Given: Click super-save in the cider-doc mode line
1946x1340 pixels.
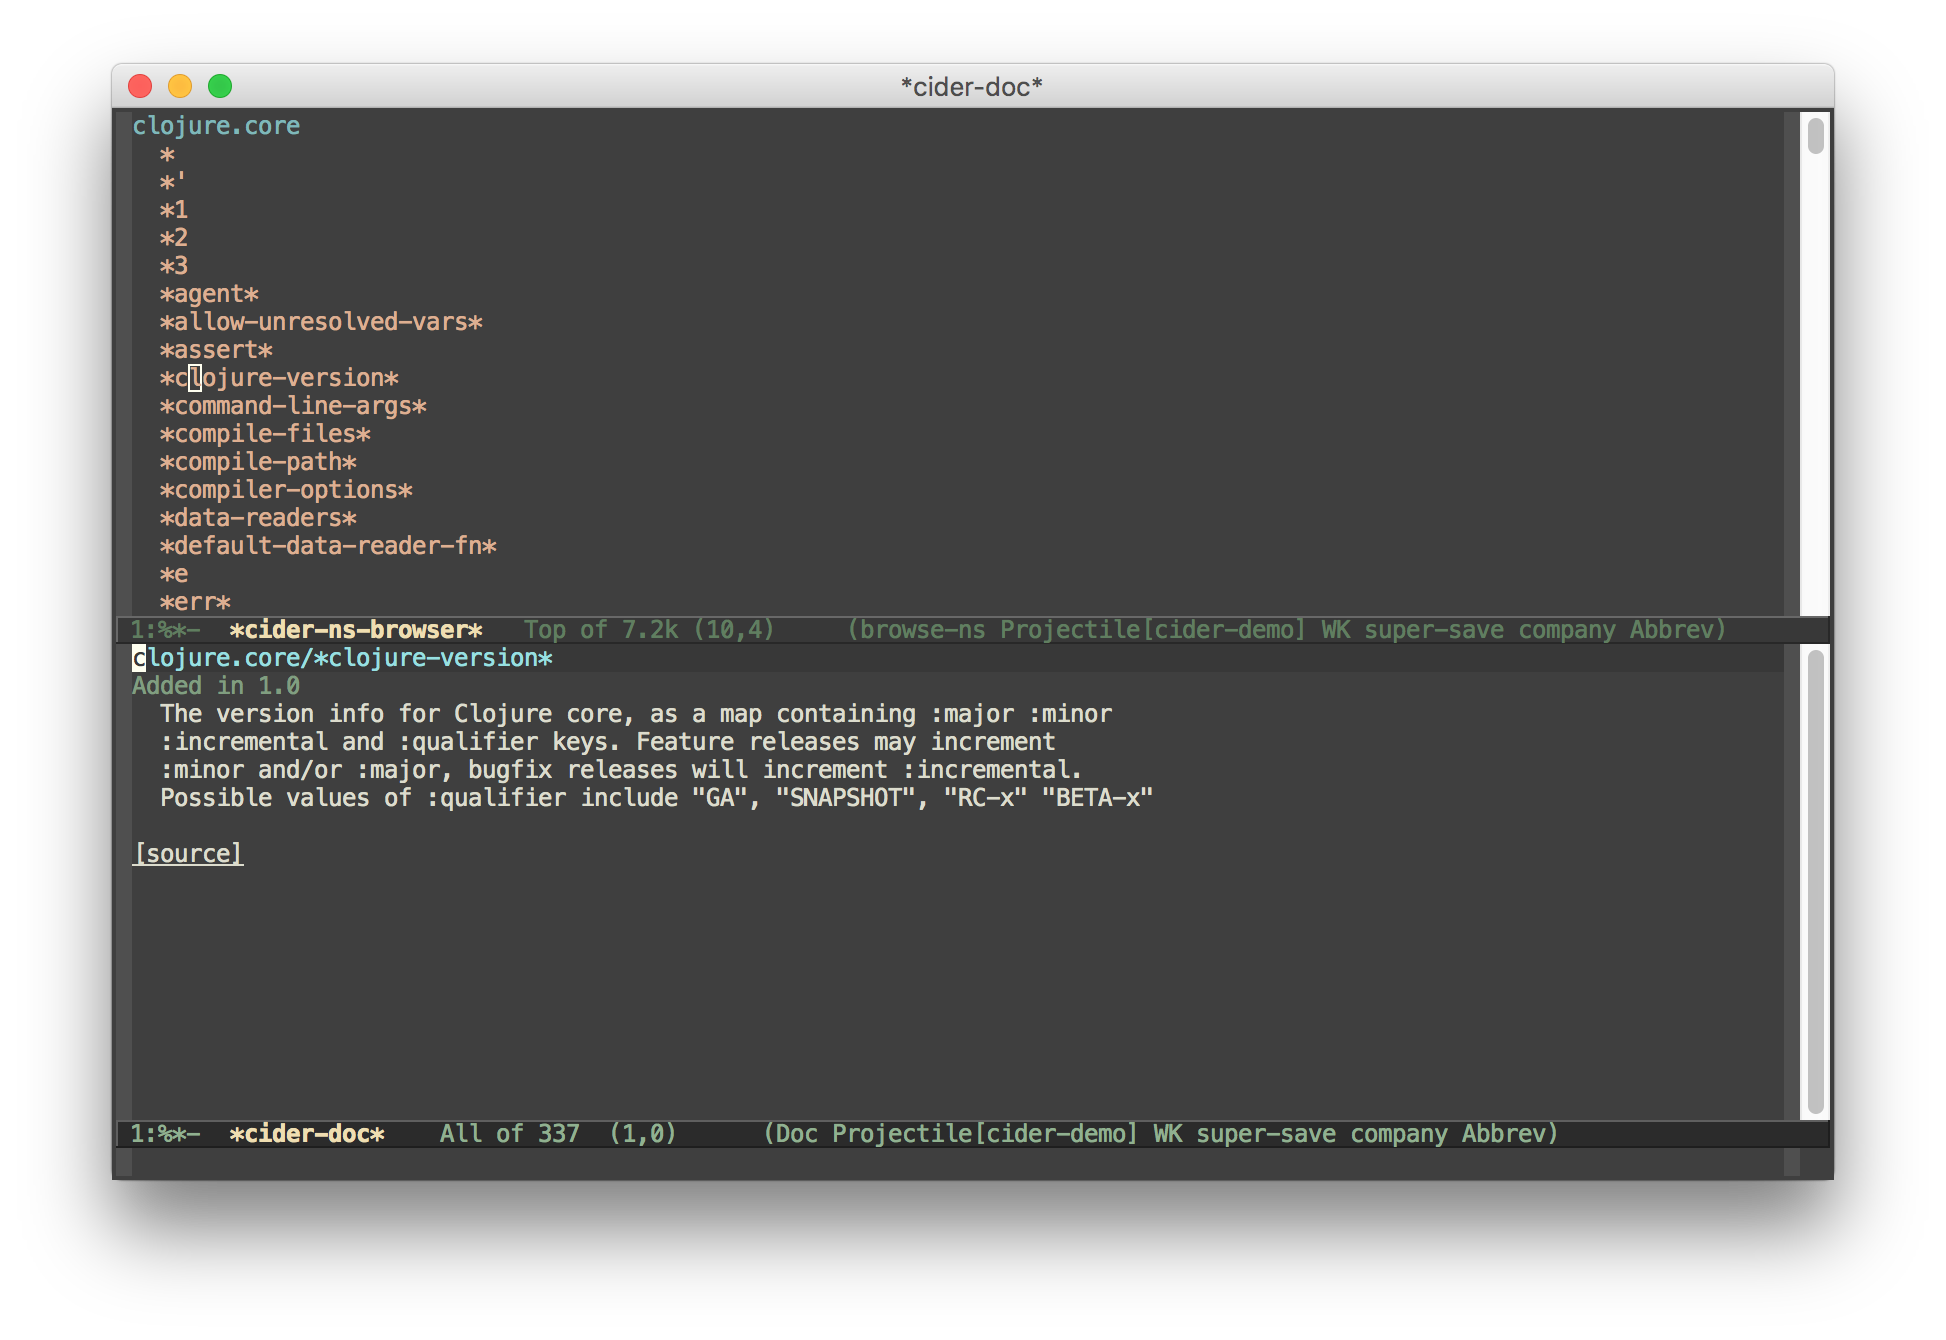Looking at the screenshot, I should (x=1266, y=1134).
